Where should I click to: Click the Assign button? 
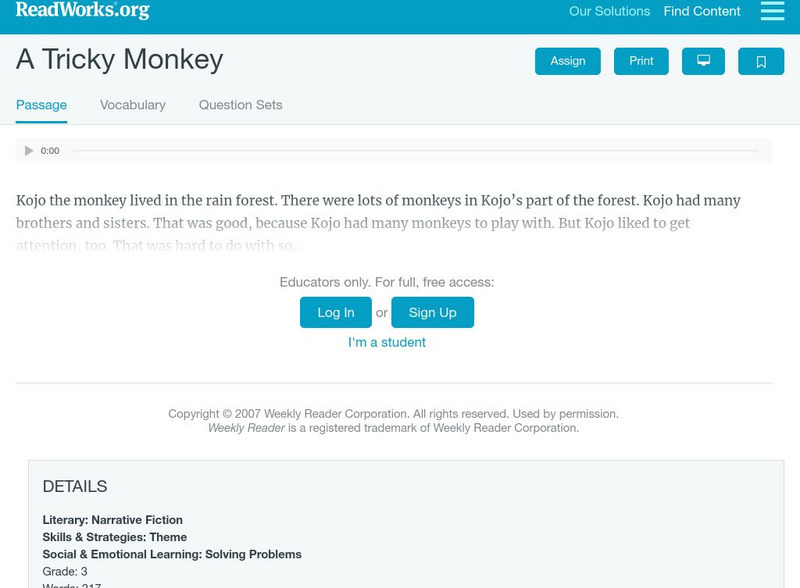(x=566, y=60)
